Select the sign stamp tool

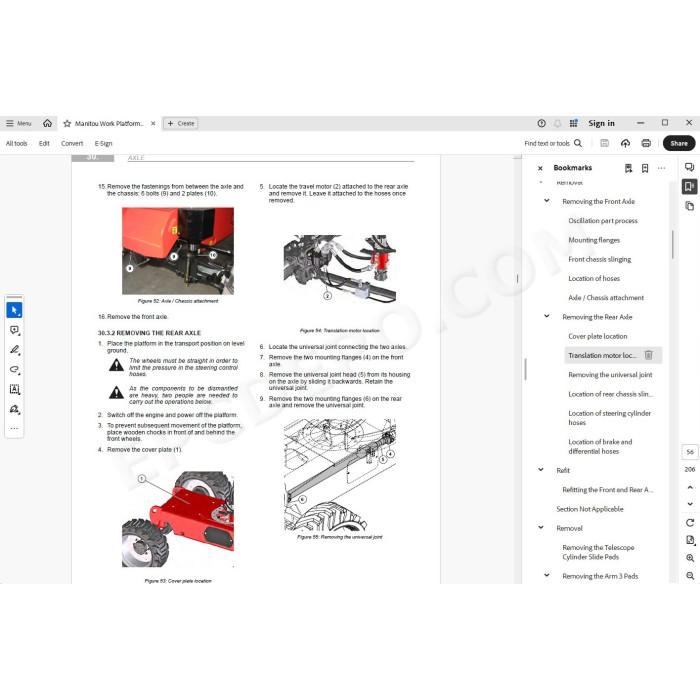[14, 409]
